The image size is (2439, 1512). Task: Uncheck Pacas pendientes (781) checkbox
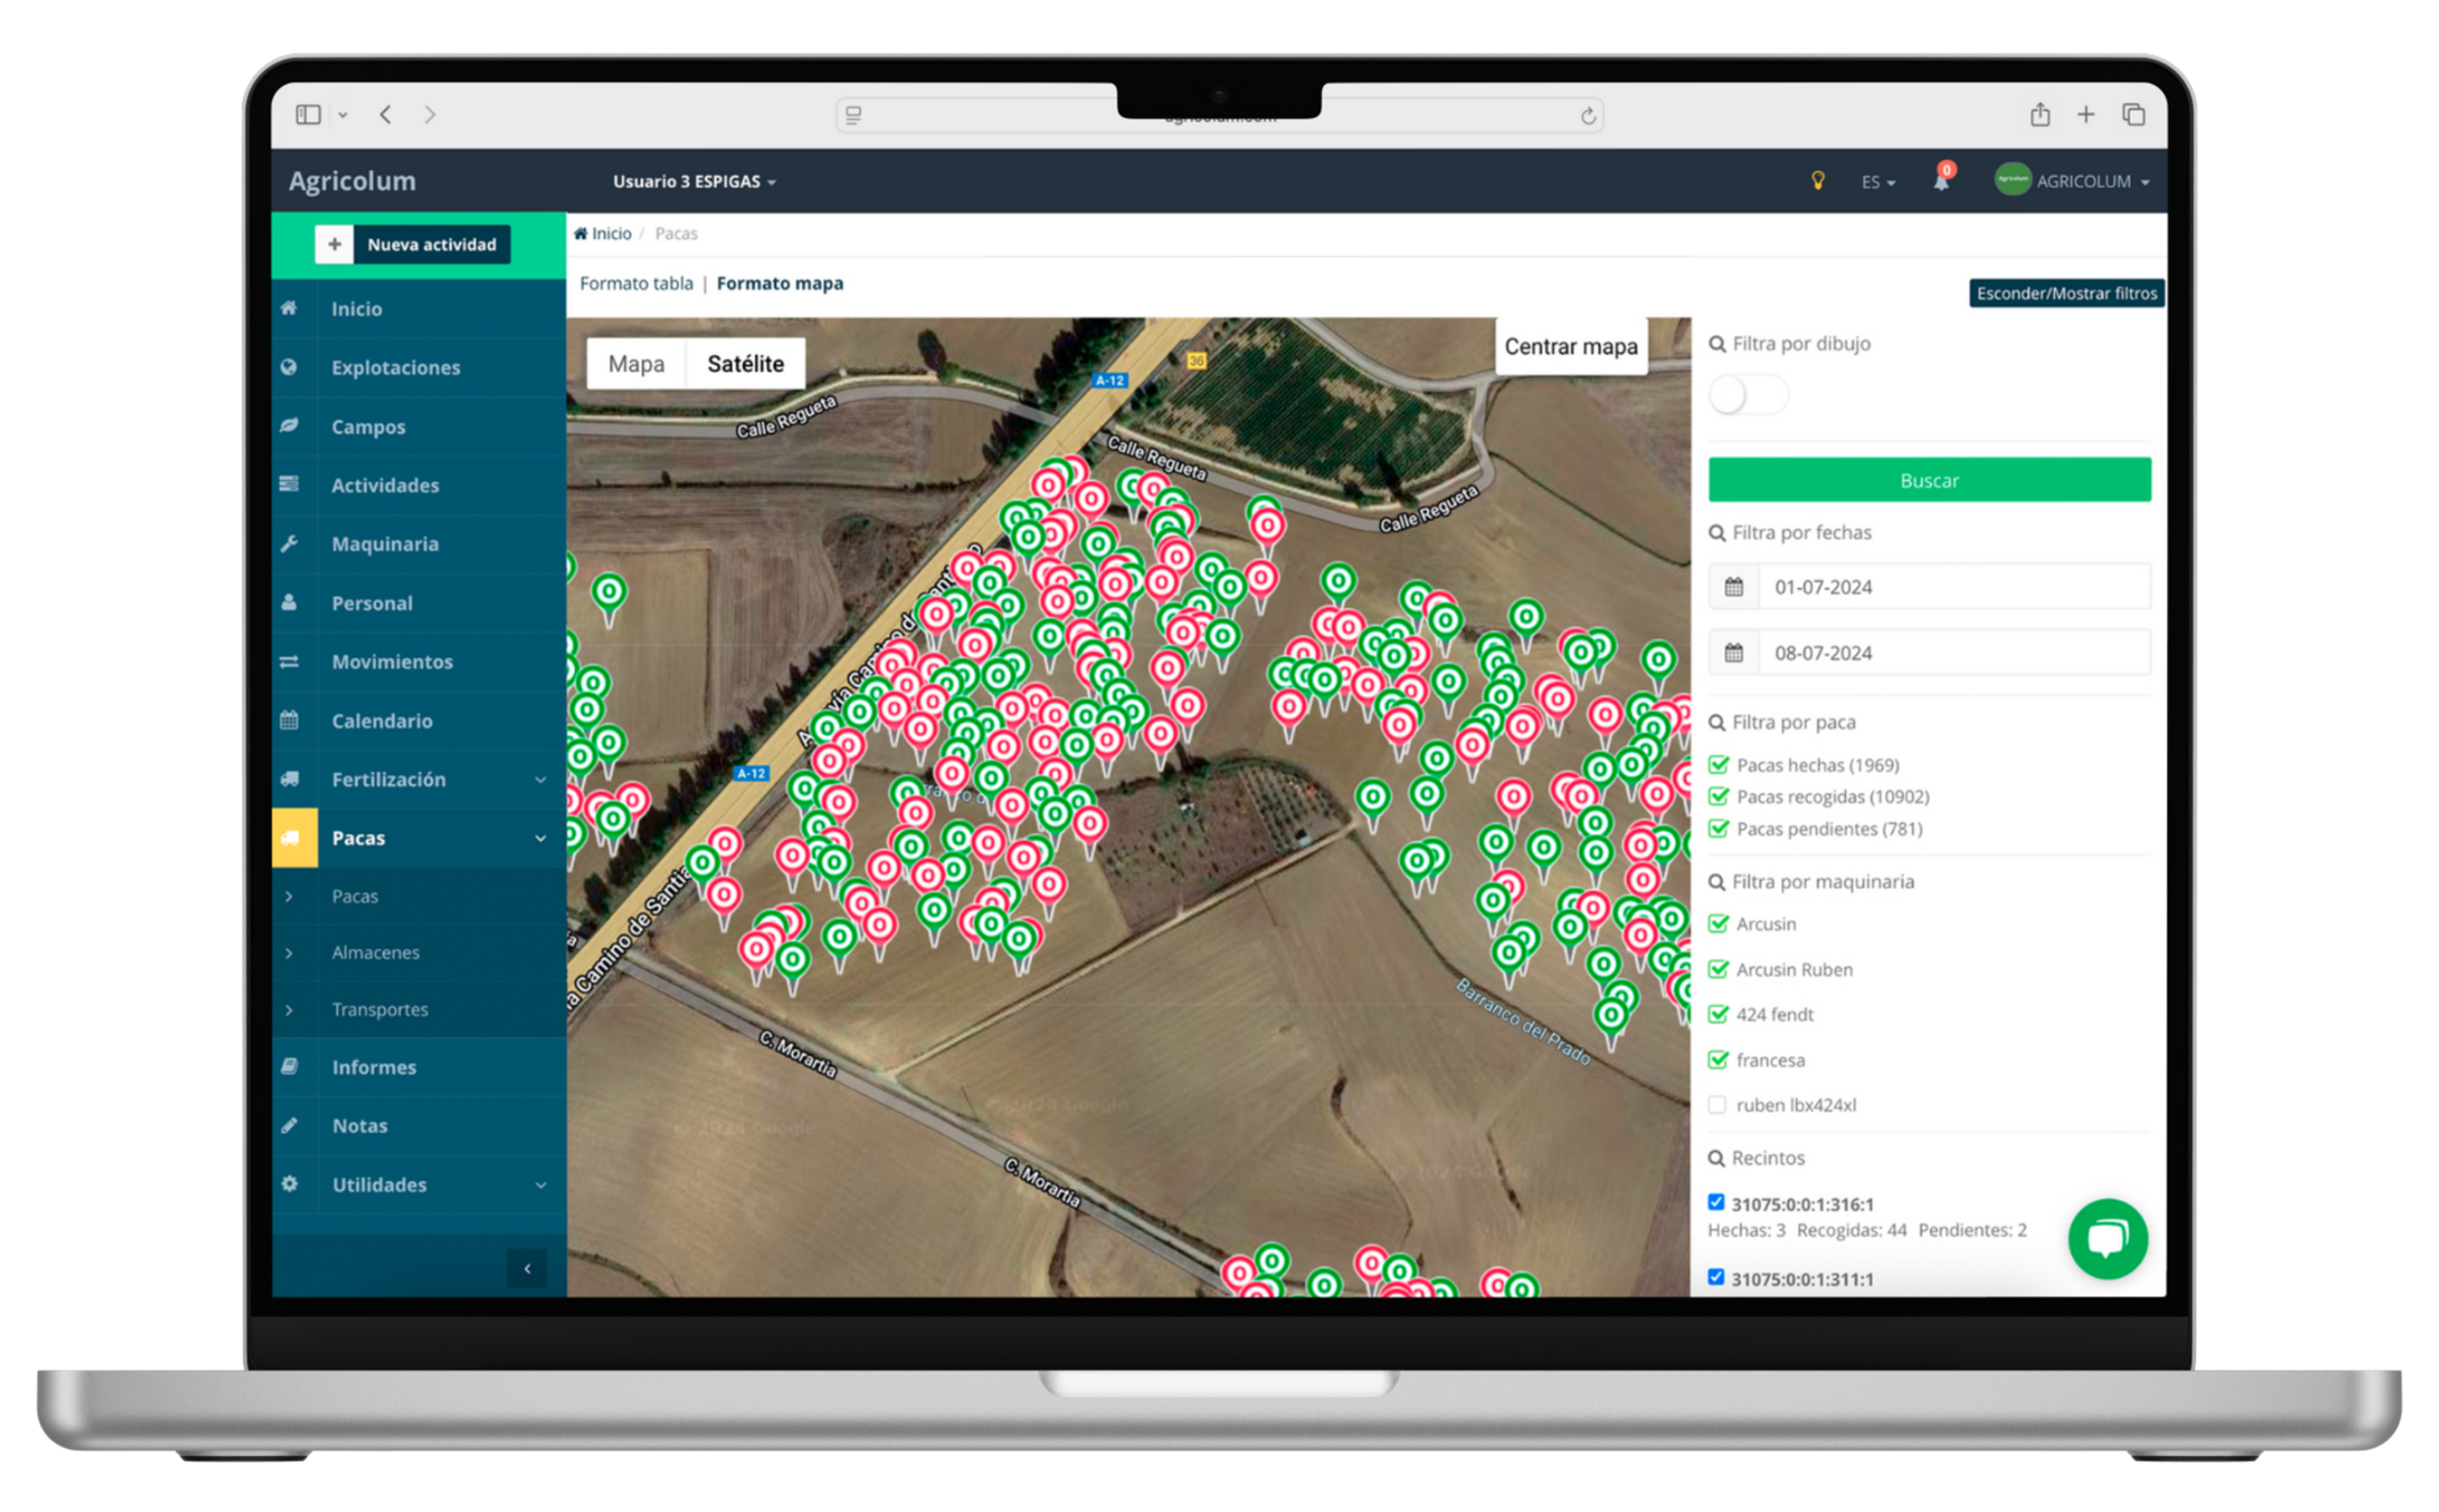[1718, 828]
